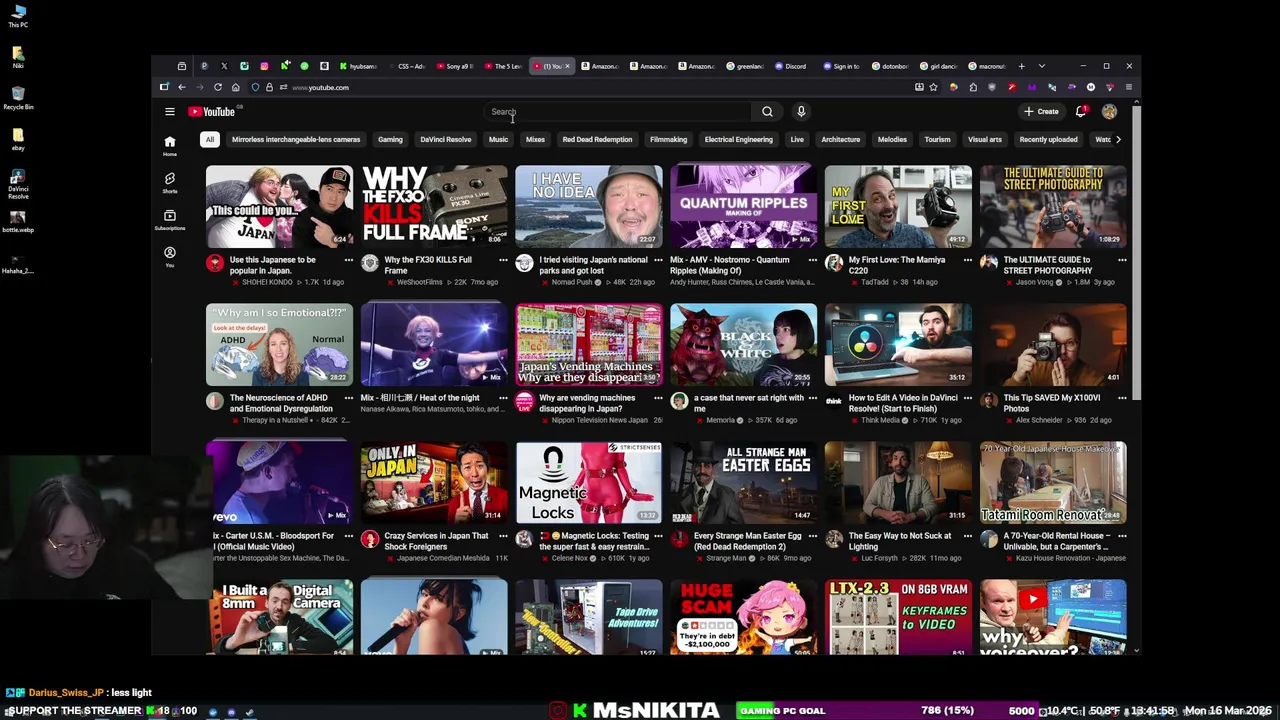The image size is (1280, 720).
Task: Switch to 'Sign in to' browser tab
Action: pos(841,66)
